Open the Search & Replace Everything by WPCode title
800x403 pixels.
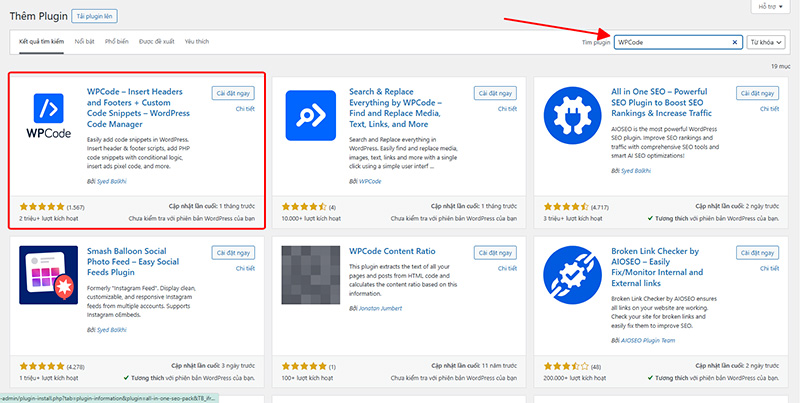coord(395,108)
